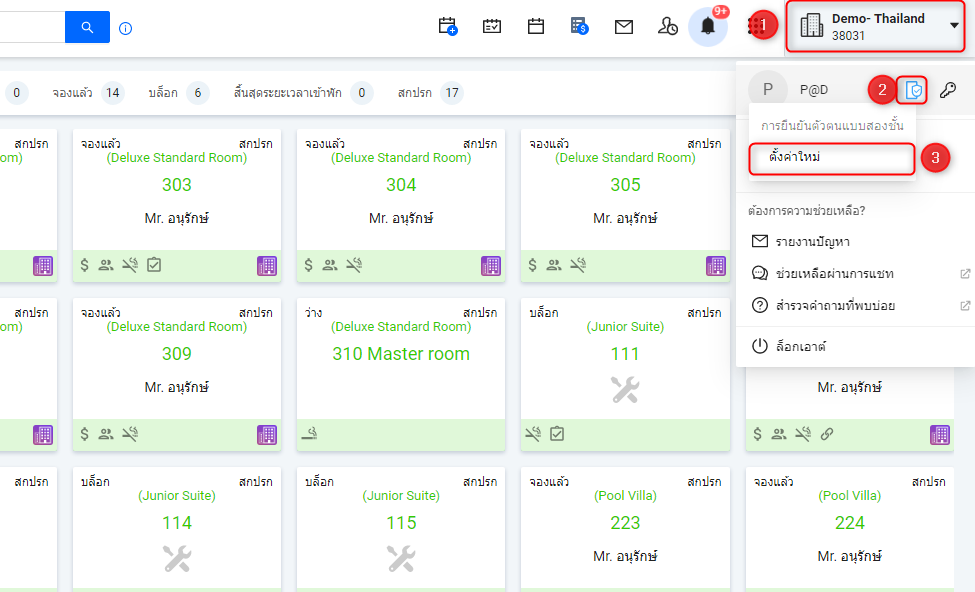Filter by สกปรก 17 status chip
Image resolution: width=975 pixels, height=592 pixels.
coord(430,93)
